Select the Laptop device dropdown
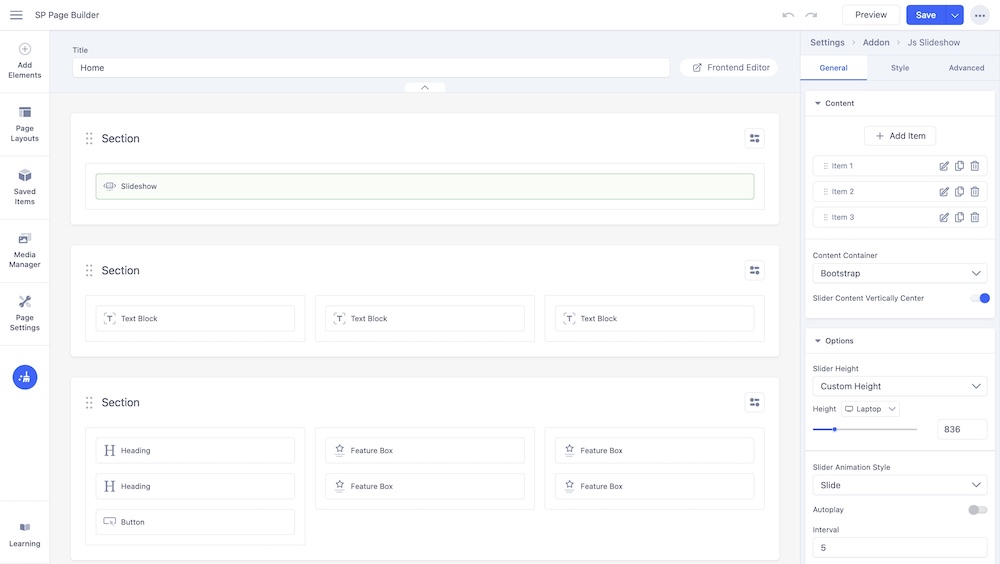 click(870, 409)
